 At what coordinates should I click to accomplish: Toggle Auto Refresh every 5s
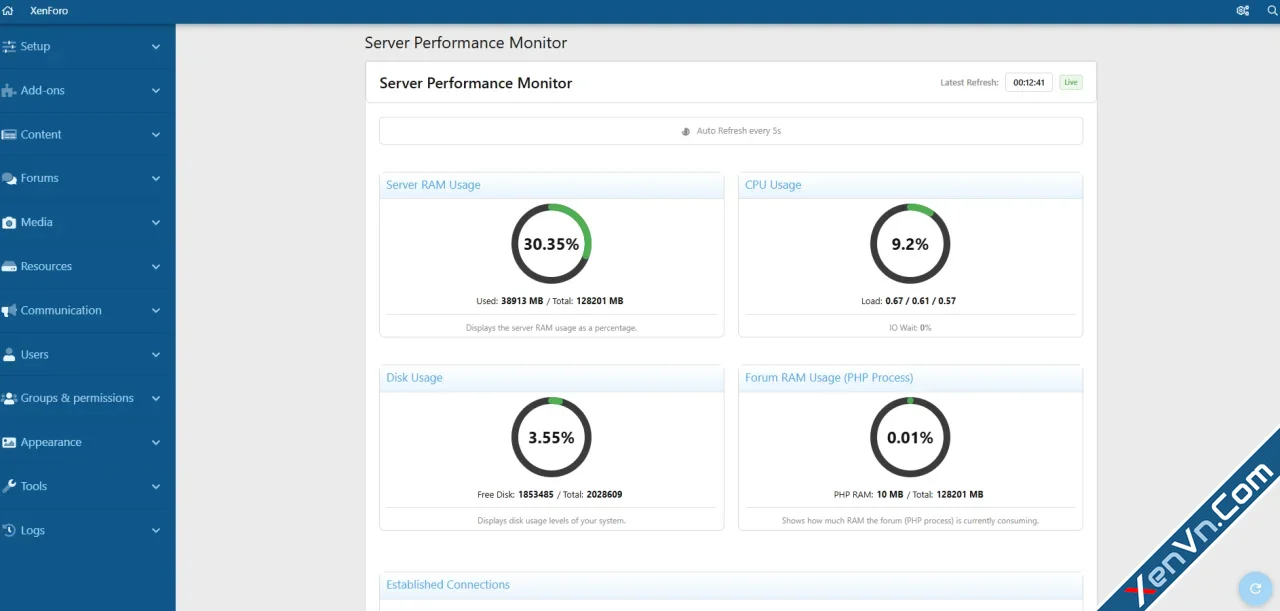coord(731,130)
